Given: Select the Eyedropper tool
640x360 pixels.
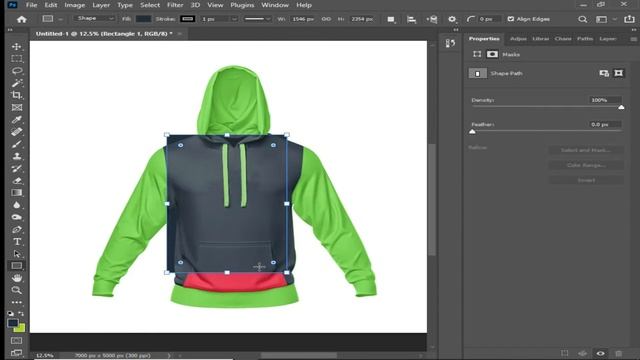Looking at the screenshot, I should coord(17,120).
